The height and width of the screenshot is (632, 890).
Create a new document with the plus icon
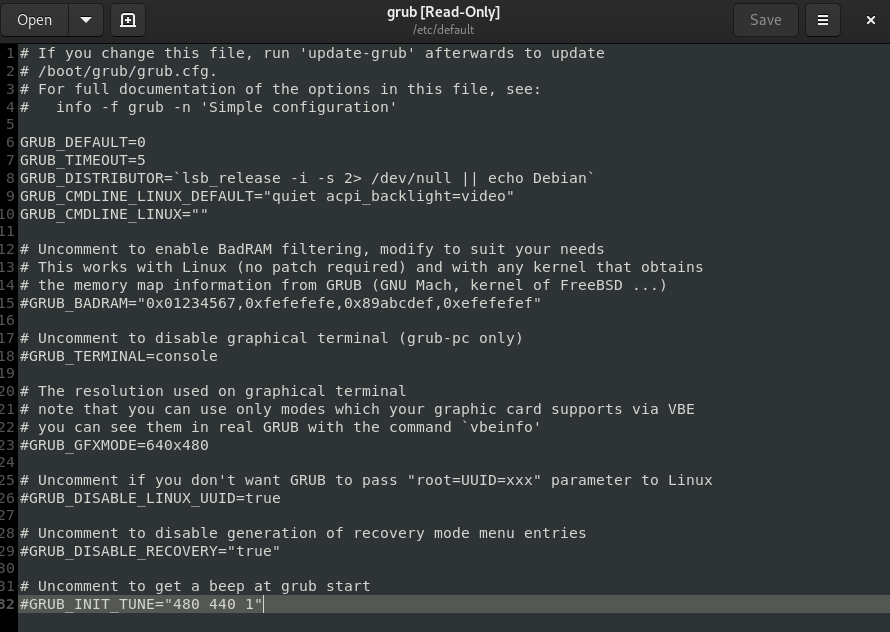(x=128, y=20)
